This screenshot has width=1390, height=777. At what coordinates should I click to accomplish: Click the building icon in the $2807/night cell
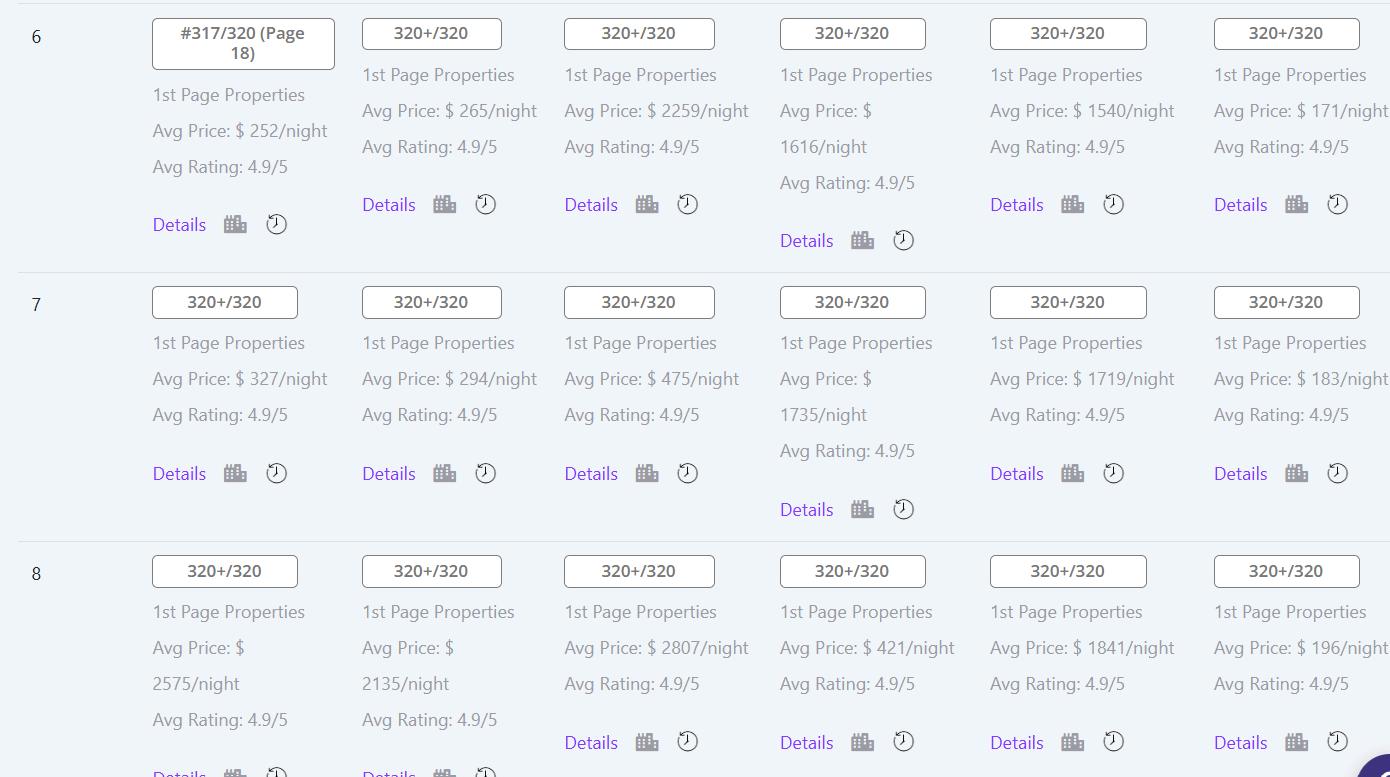click(x=647, y=742)
